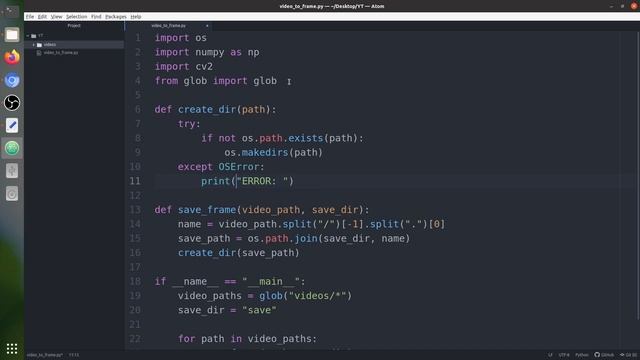The image size is (640, 360).
Task: Click the videos folder icon in tree
Action: (x=39, y=44)
